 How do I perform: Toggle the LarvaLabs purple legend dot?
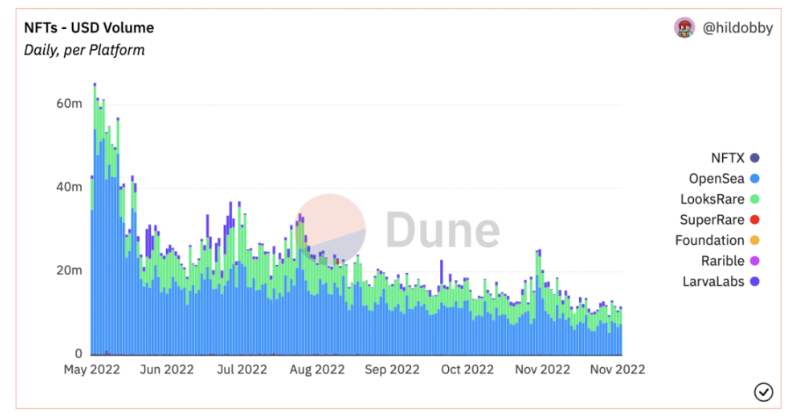(x=755, y=282)
